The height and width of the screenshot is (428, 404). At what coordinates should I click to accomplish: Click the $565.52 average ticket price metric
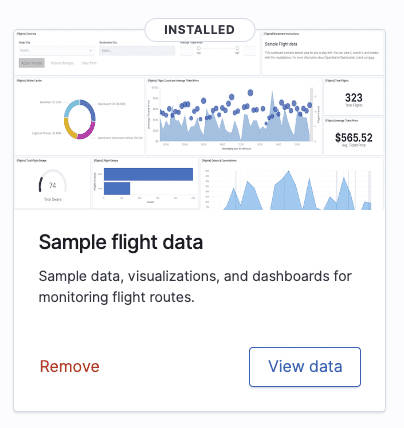click(x=354, y=137)
